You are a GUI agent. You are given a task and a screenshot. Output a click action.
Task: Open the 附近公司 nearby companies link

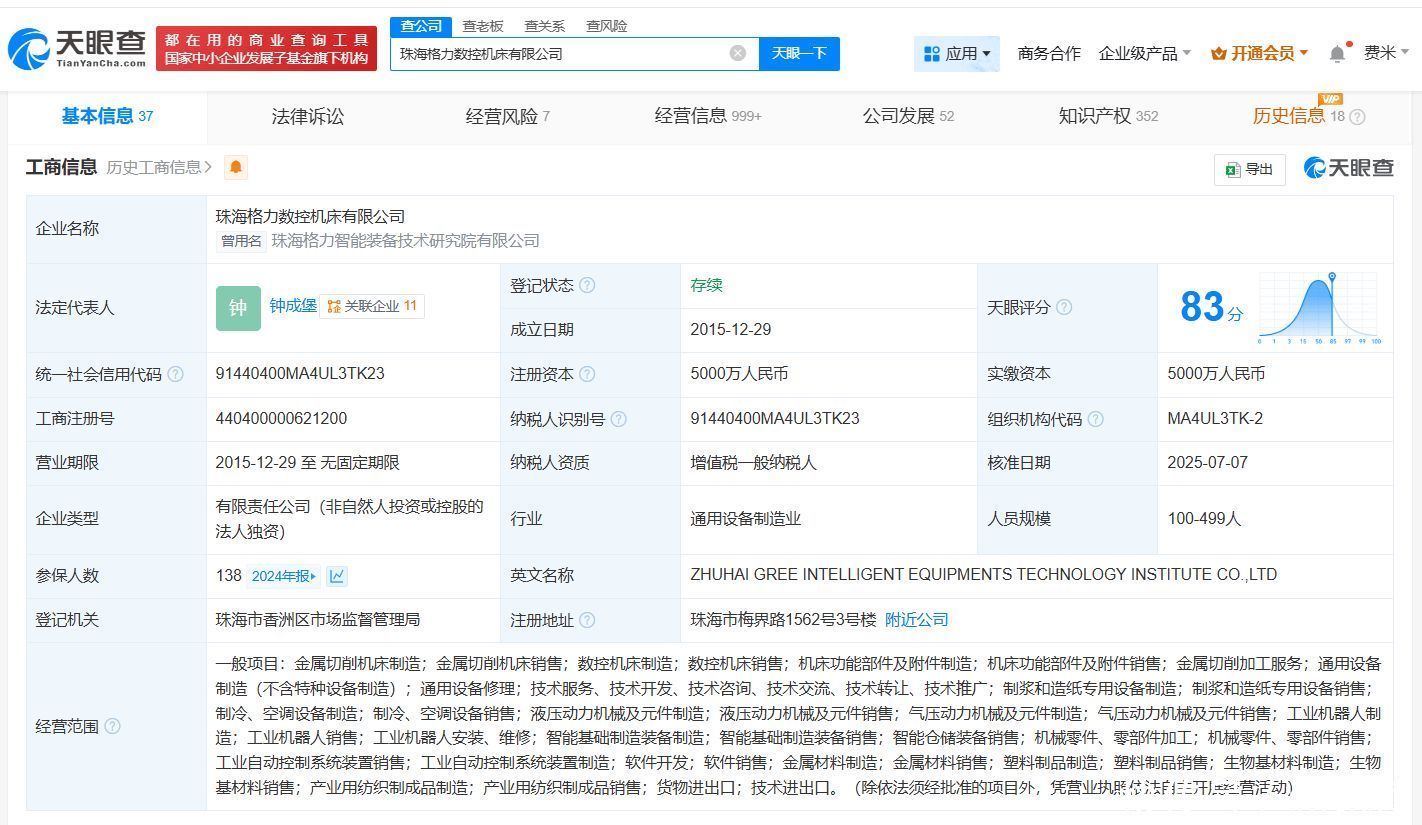coord(917,620)
